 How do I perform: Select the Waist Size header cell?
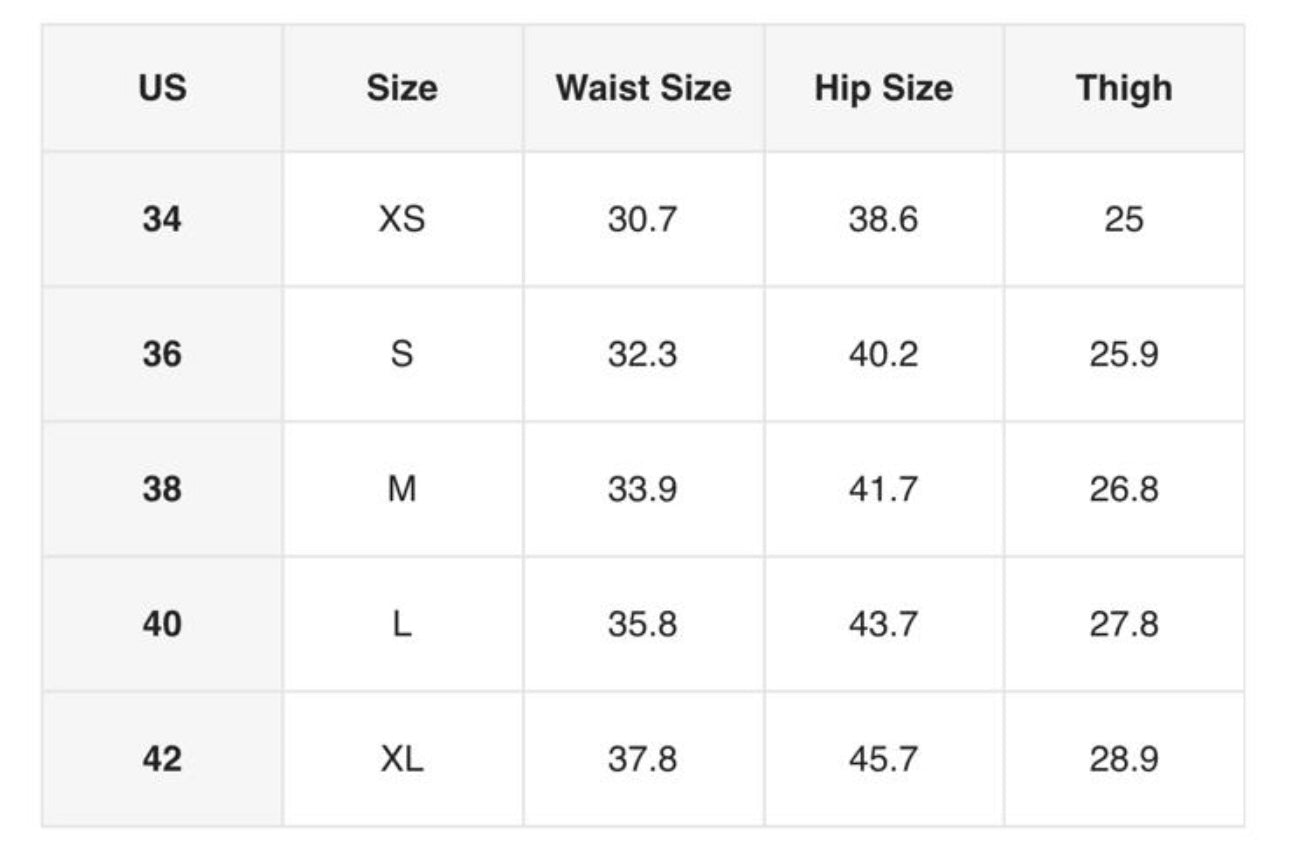(643, 88)
